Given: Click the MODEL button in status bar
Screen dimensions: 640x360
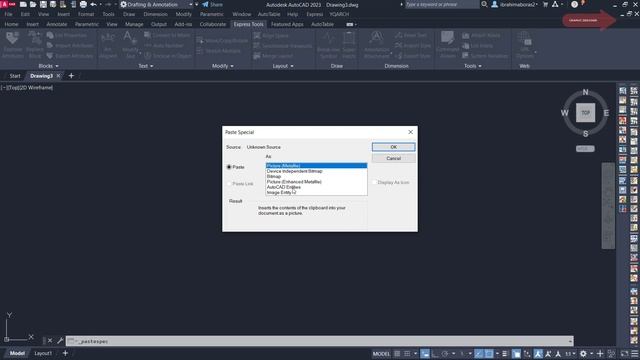Looking at the screenshot, I should [x=381, y=353].
